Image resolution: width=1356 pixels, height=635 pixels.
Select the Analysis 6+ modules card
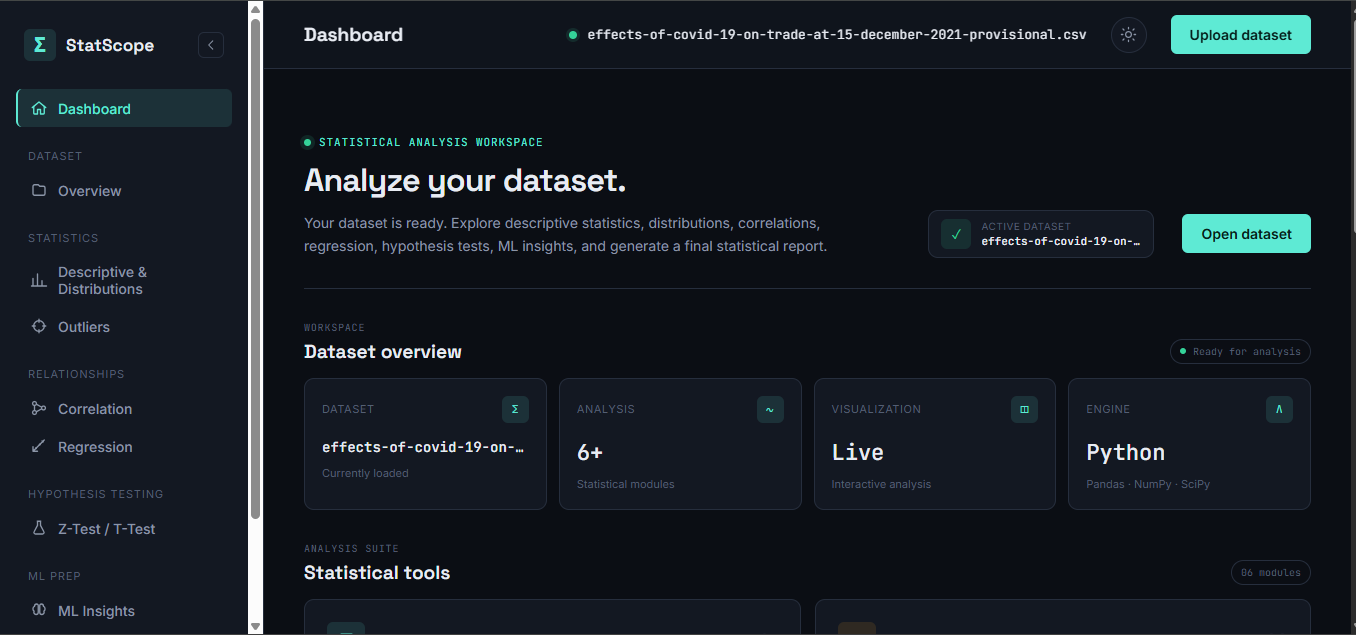pyautogui.click(x=680, y=444)
